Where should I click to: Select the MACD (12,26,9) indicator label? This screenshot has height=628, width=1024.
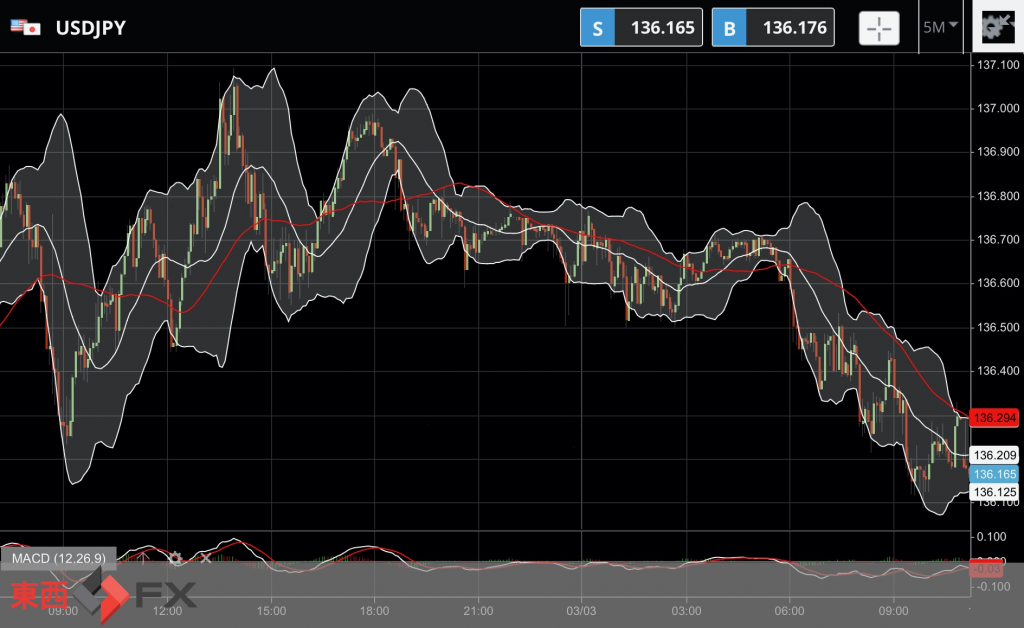pos(59,558)
